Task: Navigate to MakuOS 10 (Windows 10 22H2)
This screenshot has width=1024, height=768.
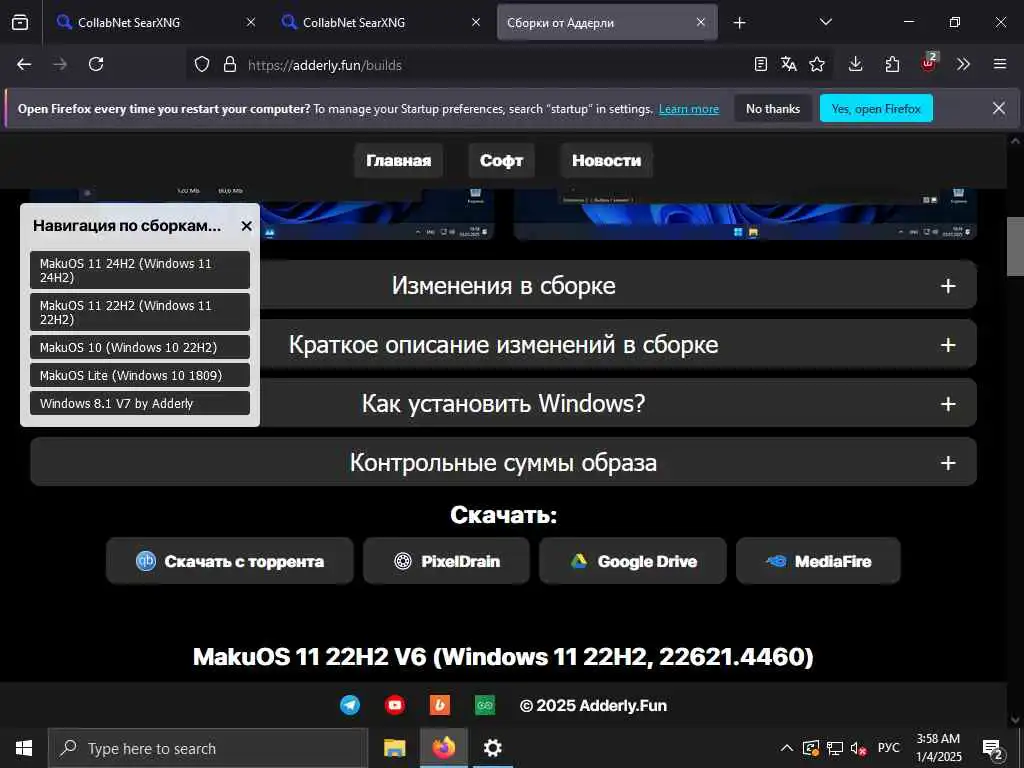Action: (140, 347)
